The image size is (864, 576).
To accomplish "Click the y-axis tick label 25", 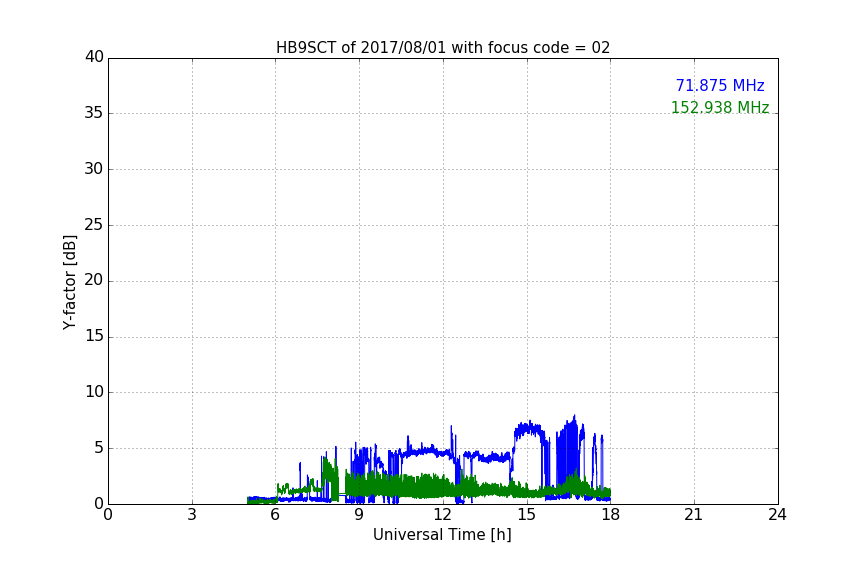I will (94, 225).
